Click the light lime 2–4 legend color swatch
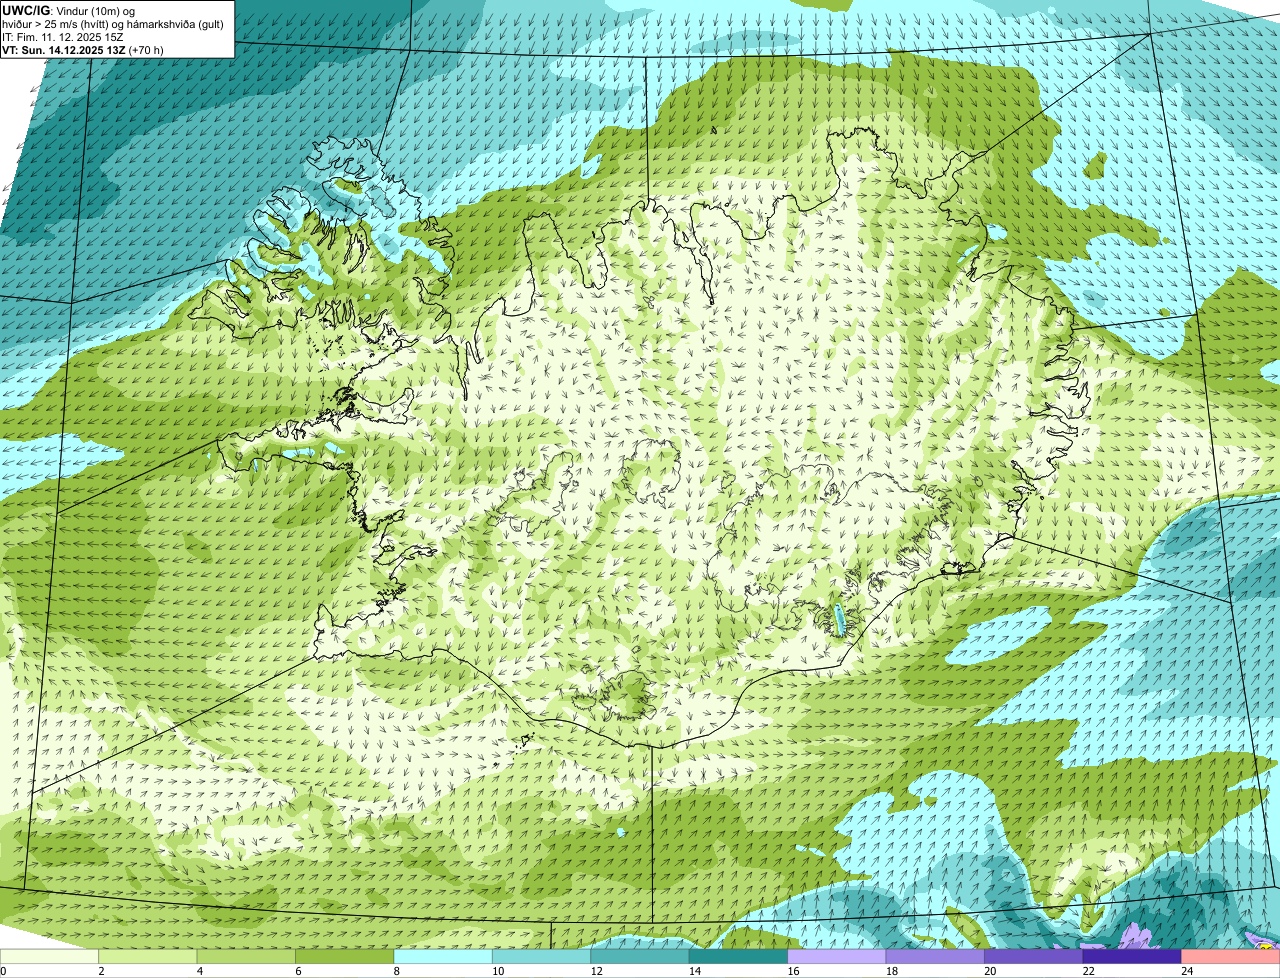The height and width of the screenshot is (978, 1280). [x=149, y=956]
